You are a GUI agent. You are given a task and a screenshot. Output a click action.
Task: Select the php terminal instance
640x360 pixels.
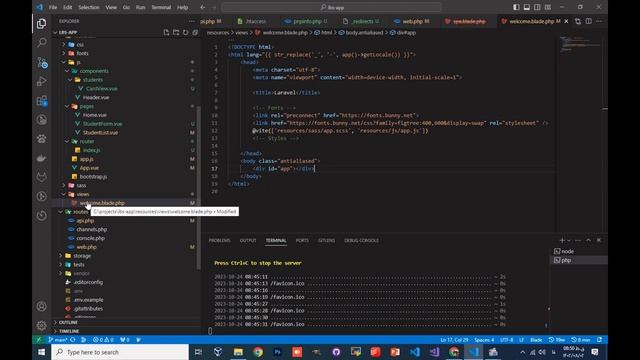coord(580,260)
